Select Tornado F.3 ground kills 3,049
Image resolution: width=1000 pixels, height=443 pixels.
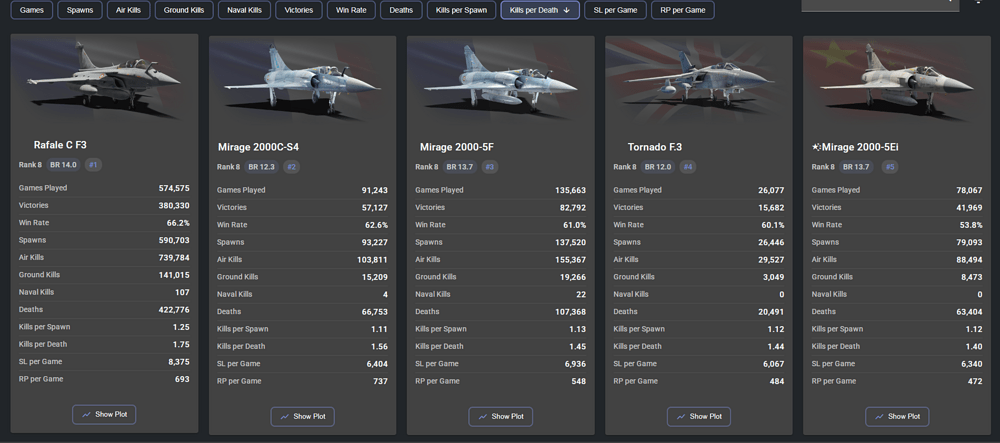[x=774, y=277]
